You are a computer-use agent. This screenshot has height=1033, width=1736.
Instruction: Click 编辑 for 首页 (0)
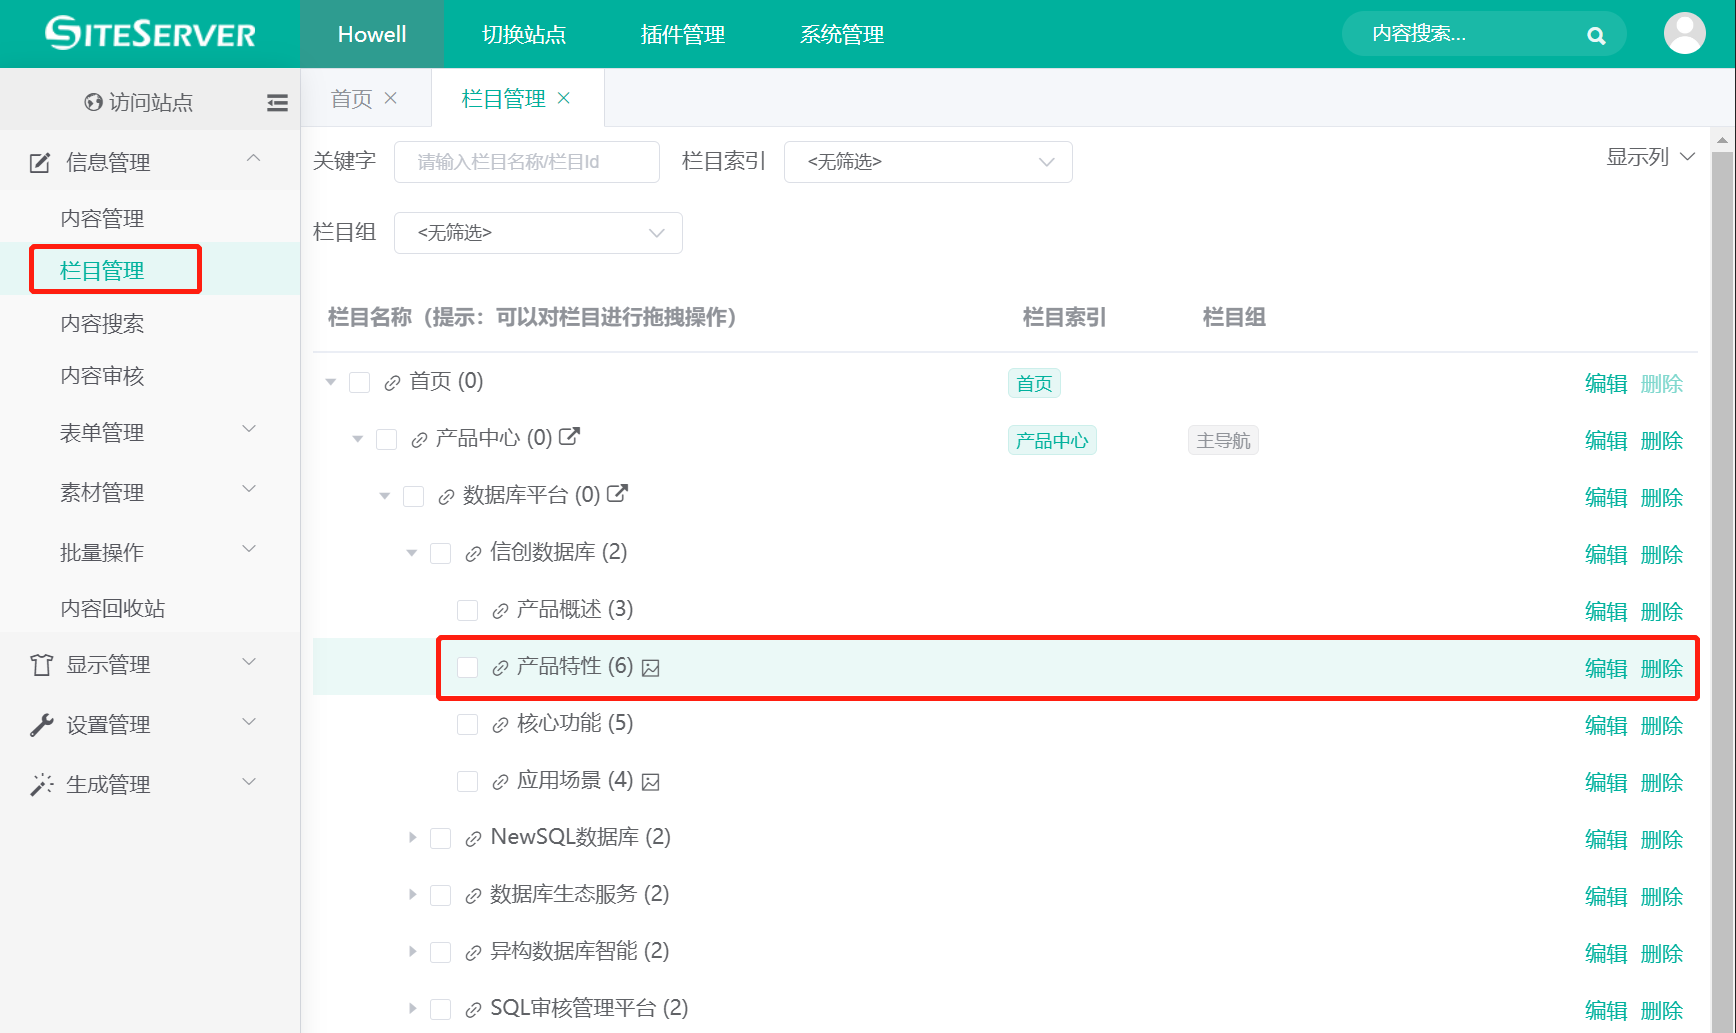[1606, 383]
